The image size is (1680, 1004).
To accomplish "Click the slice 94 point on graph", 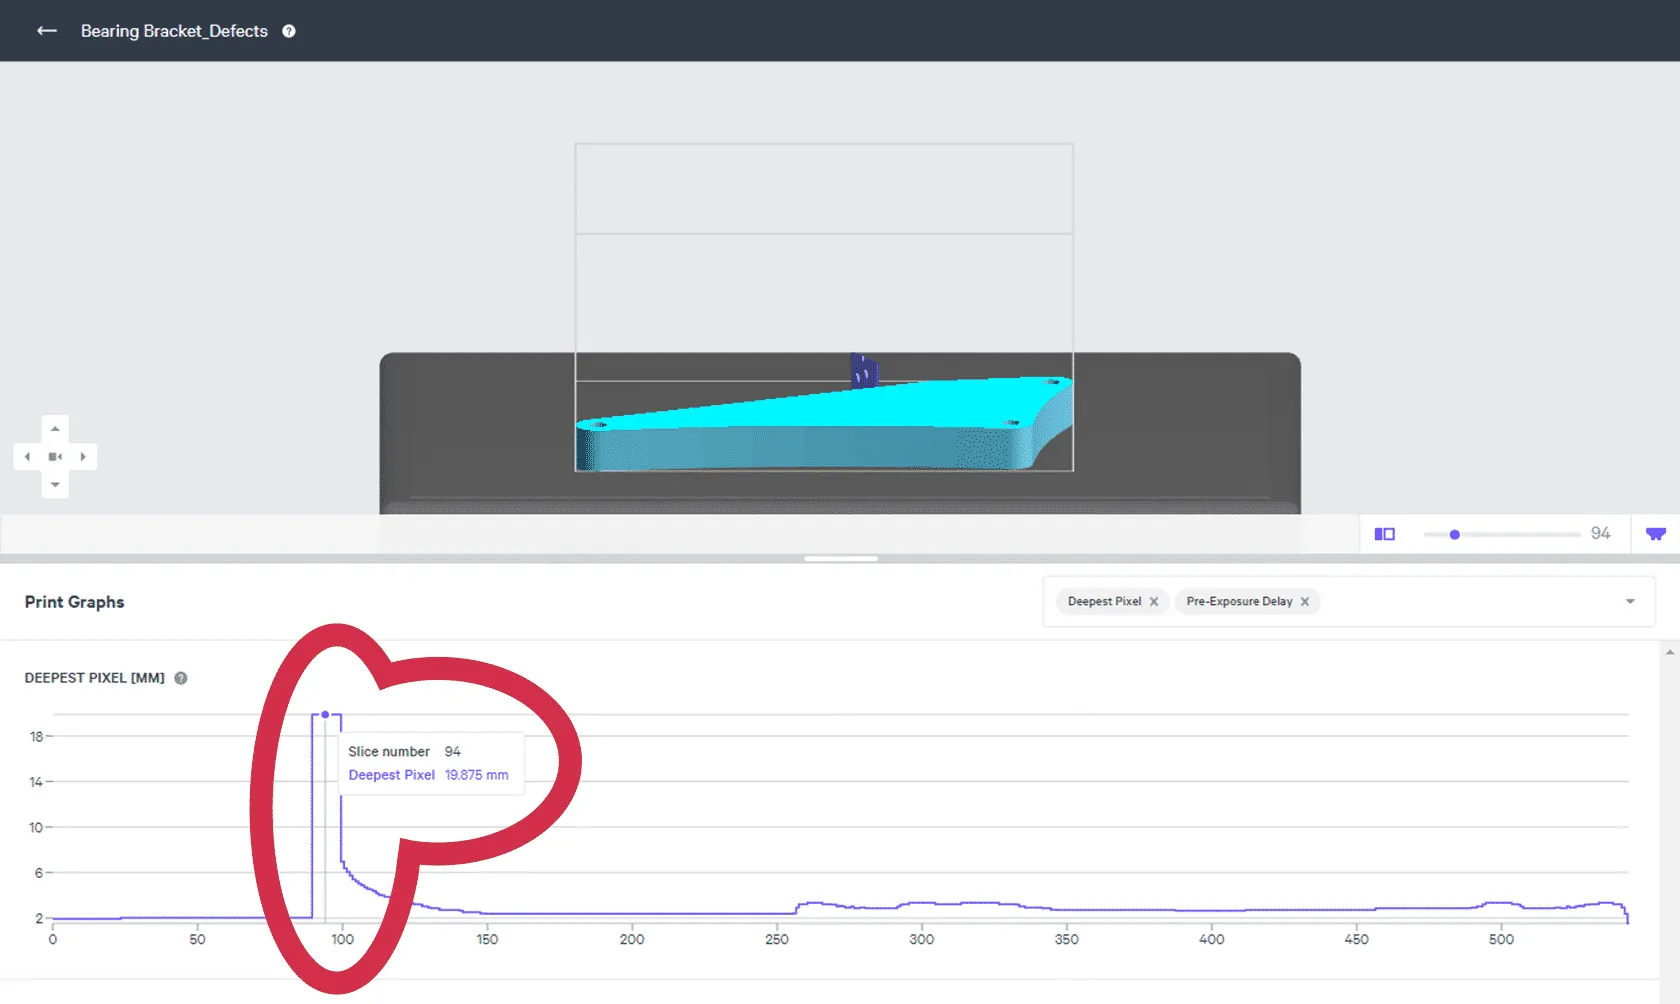I will [325, 714].
